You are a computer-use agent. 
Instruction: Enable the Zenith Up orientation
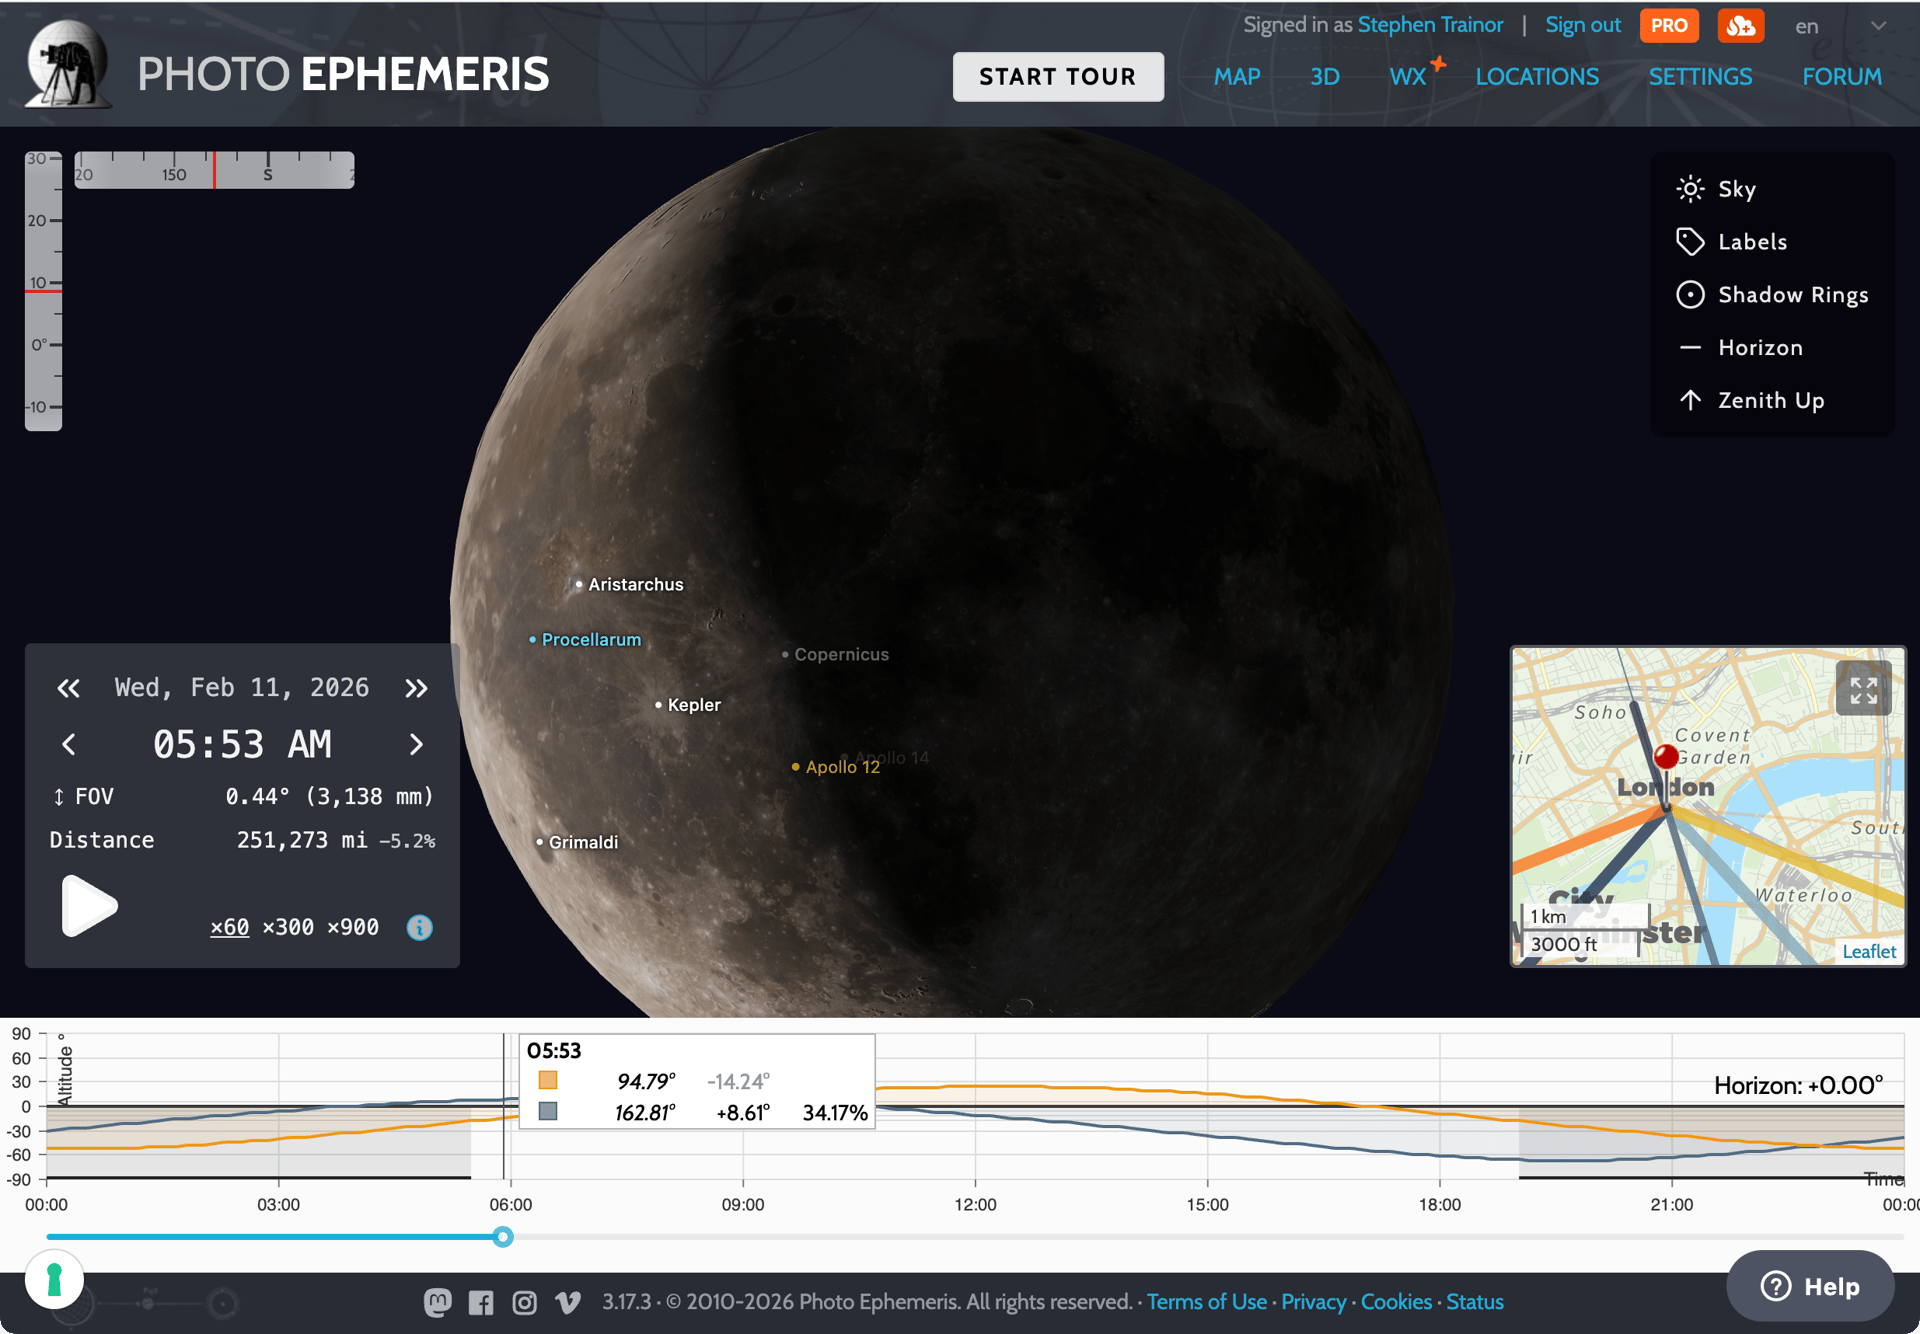1770,400
